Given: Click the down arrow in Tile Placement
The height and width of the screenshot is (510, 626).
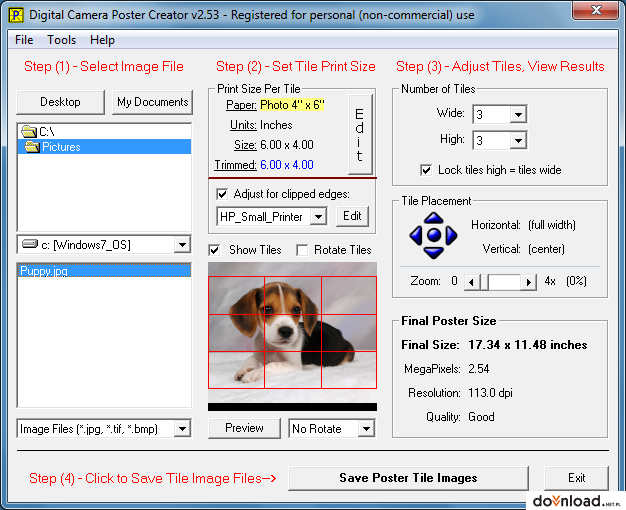Looking at the screenshot, I should tap(434, 253).
